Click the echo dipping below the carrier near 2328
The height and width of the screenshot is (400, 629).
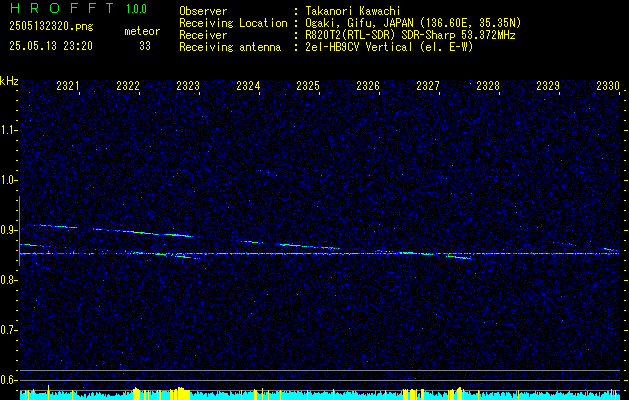(x=461, y=257)
